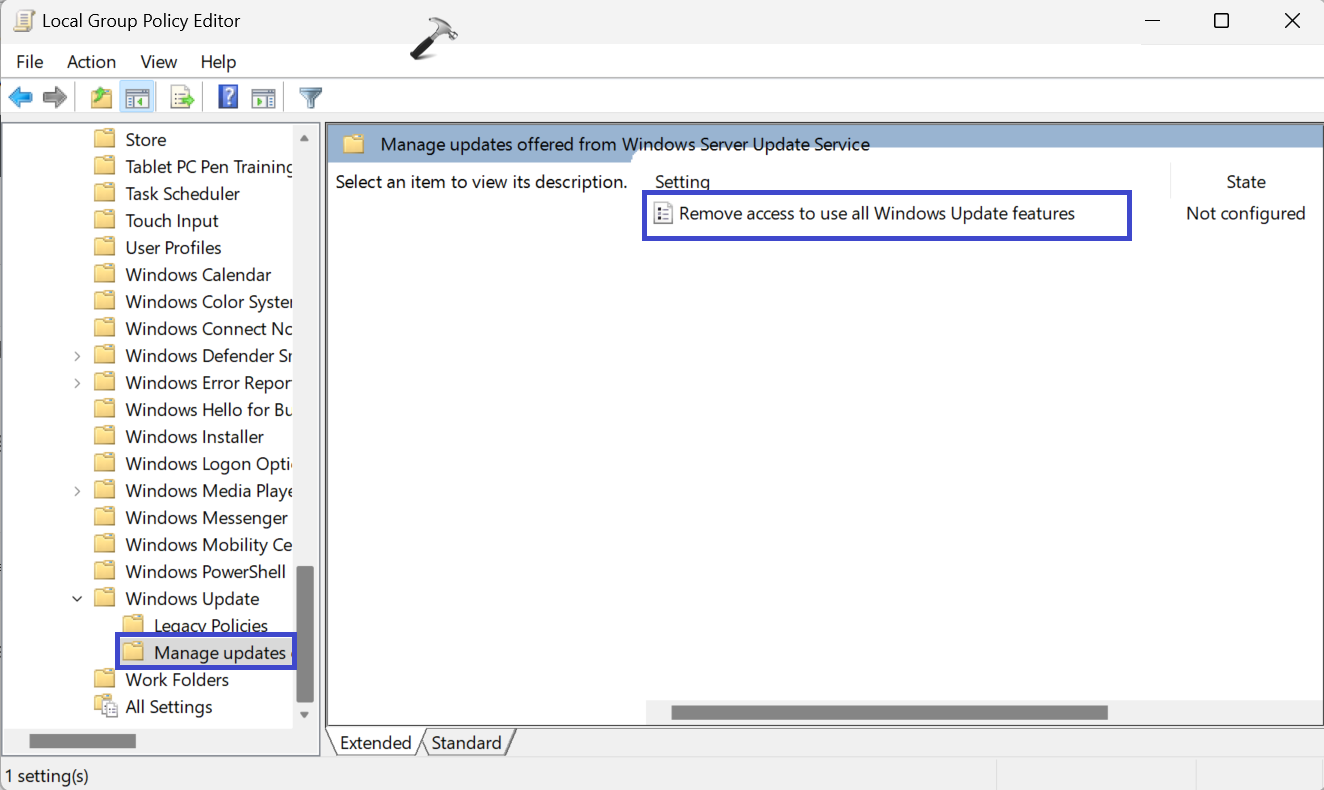Click the folder icon beside Work Folders
1324x790 pixels.
point(105,679)
